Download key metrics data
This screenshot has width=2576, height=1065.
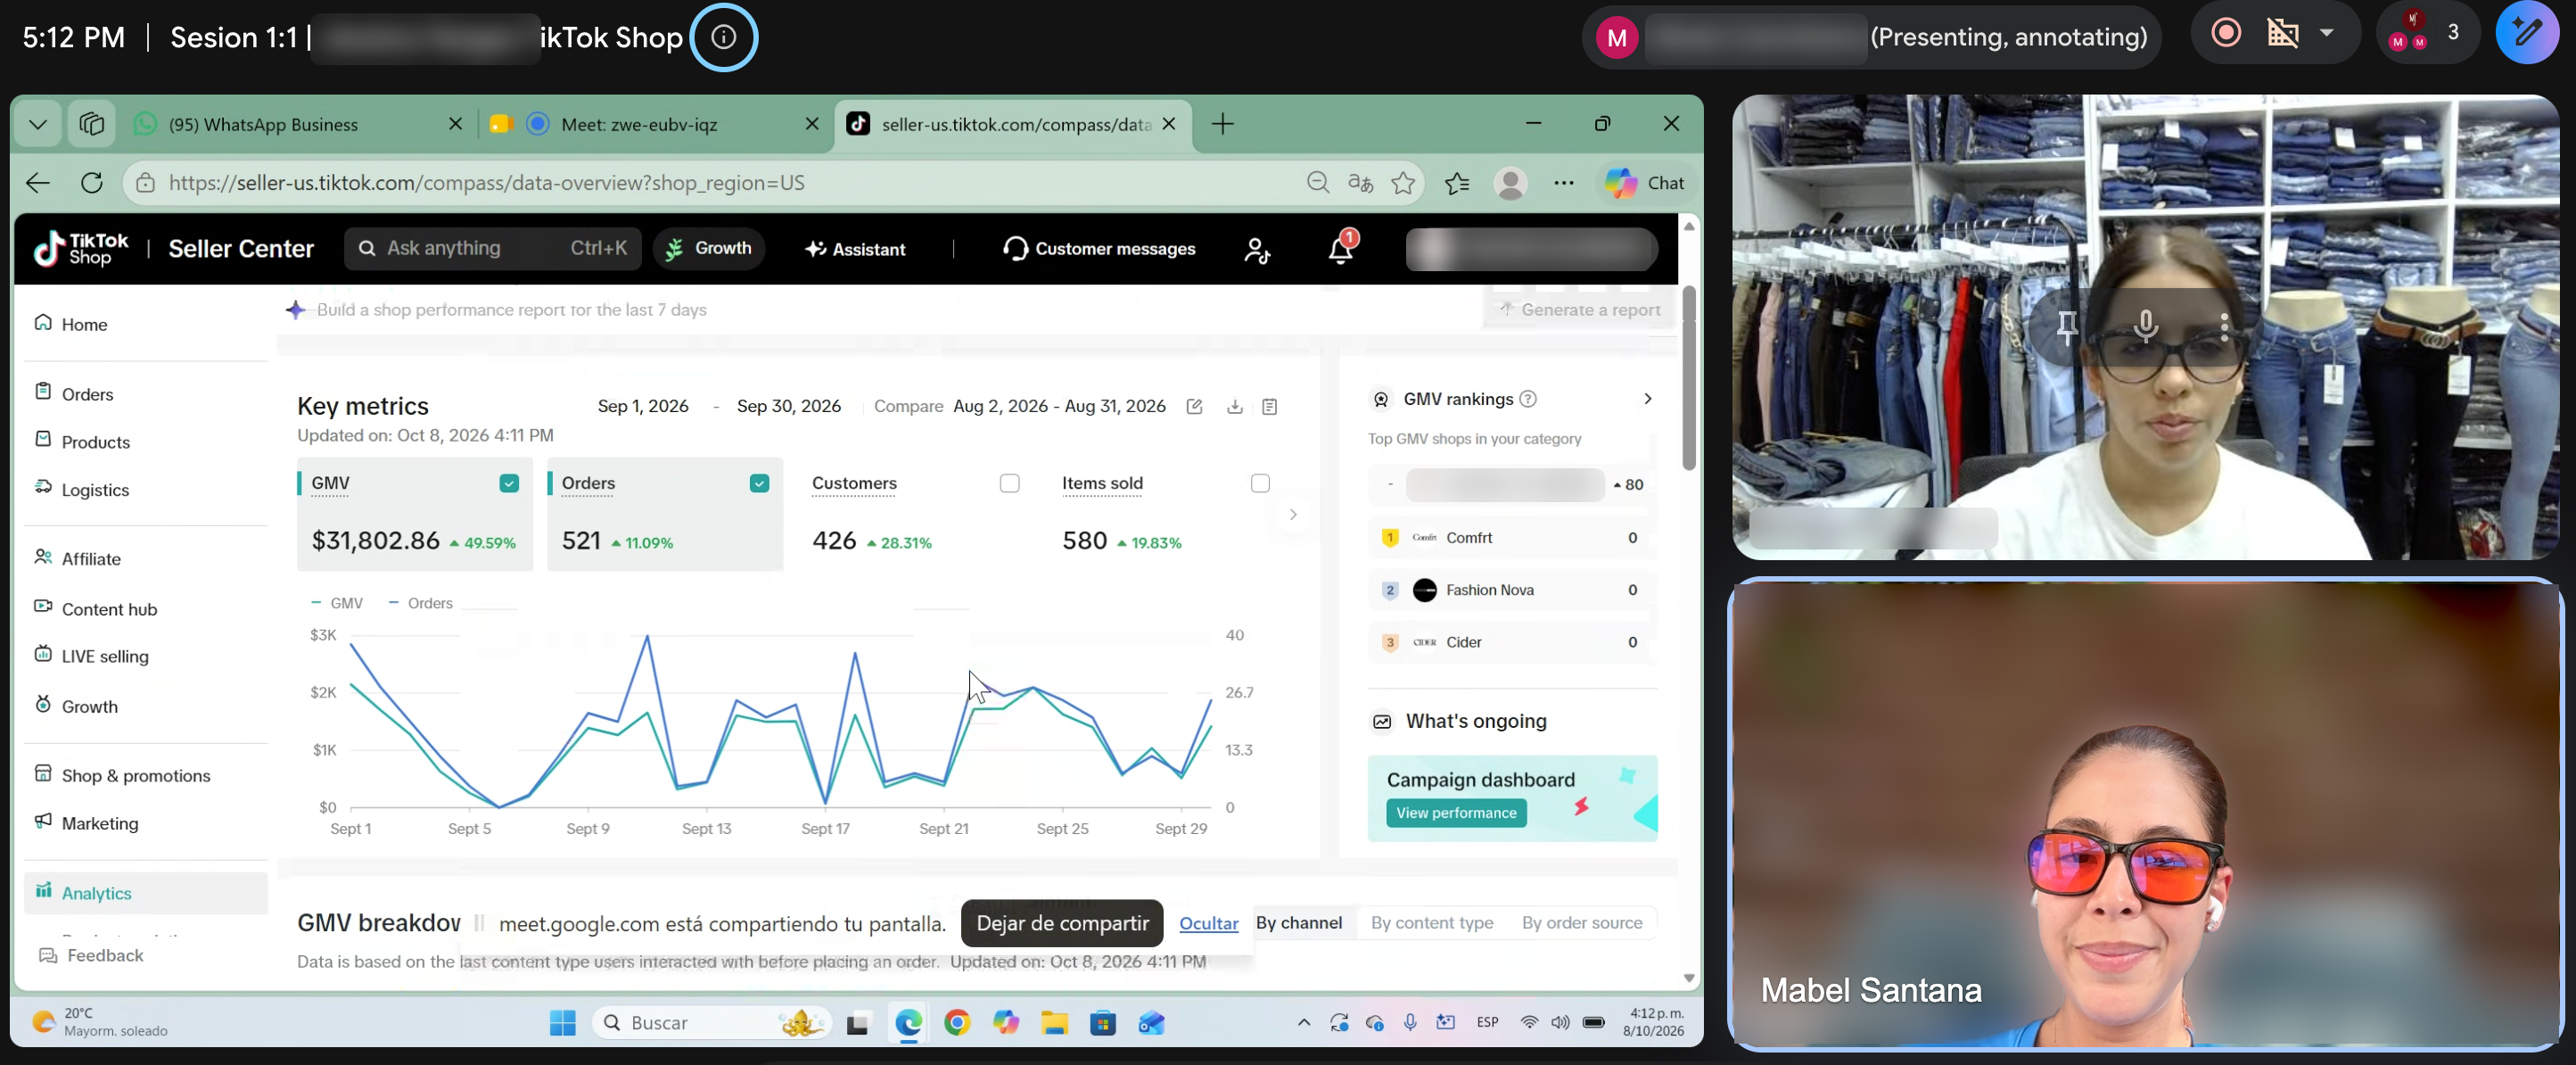(x=1235, y=406)
